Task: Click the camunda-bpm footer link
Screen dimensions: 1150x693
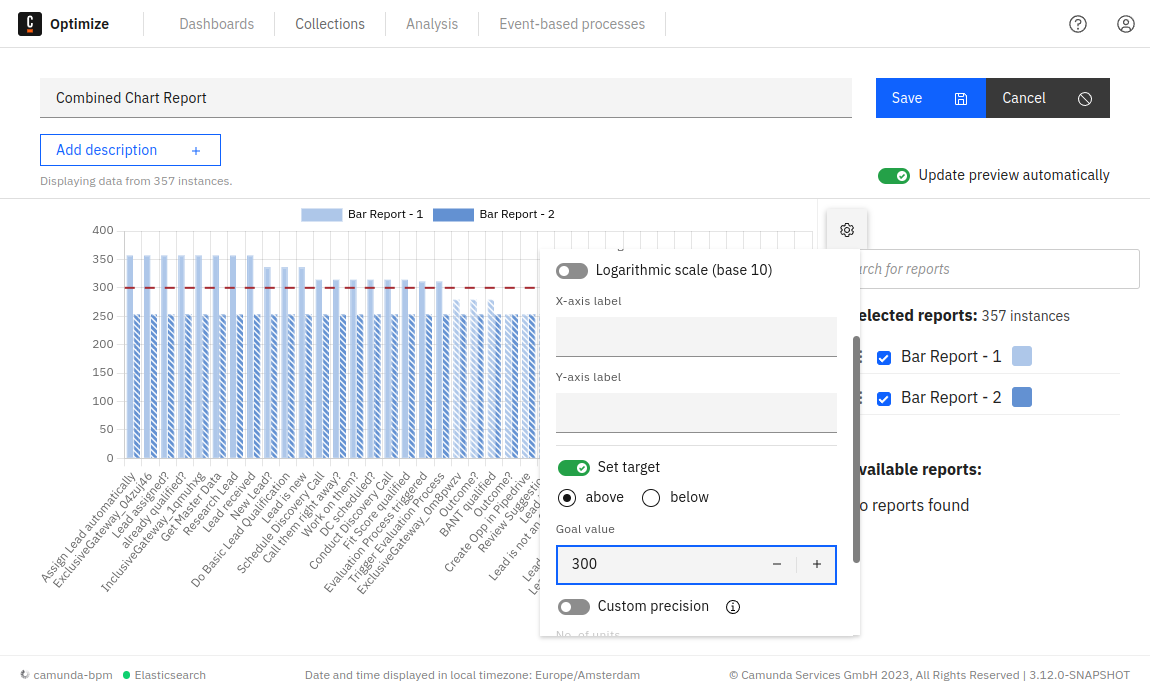Action: [x=72, y=675]
